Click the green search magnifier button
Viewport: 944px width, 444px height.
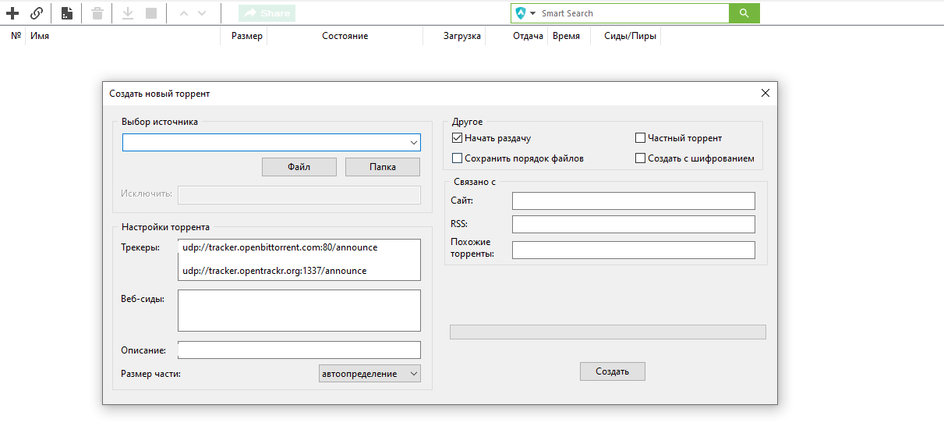coord(744,13)
